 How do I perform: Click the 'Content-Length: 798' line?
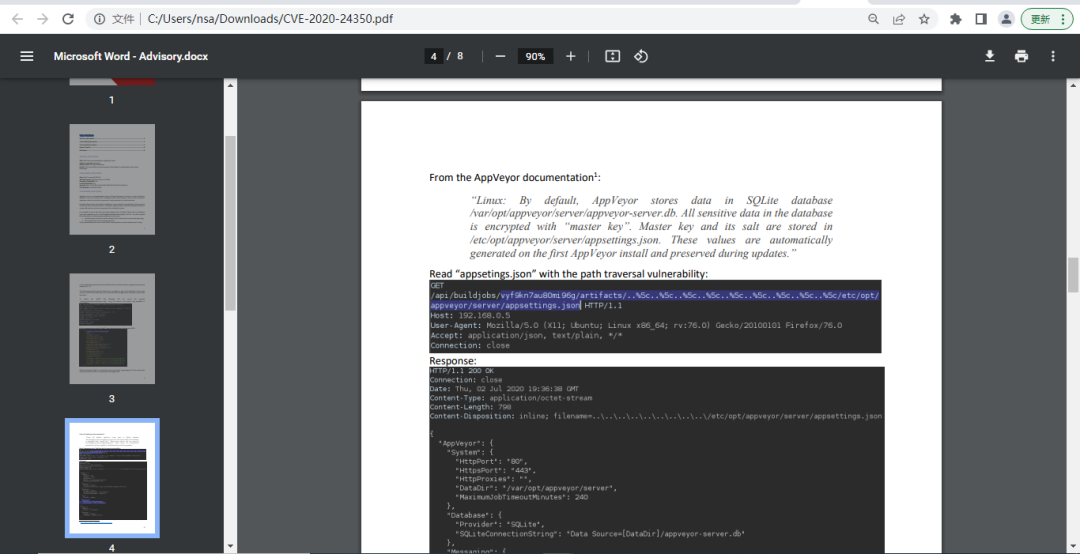click(470, 407)
